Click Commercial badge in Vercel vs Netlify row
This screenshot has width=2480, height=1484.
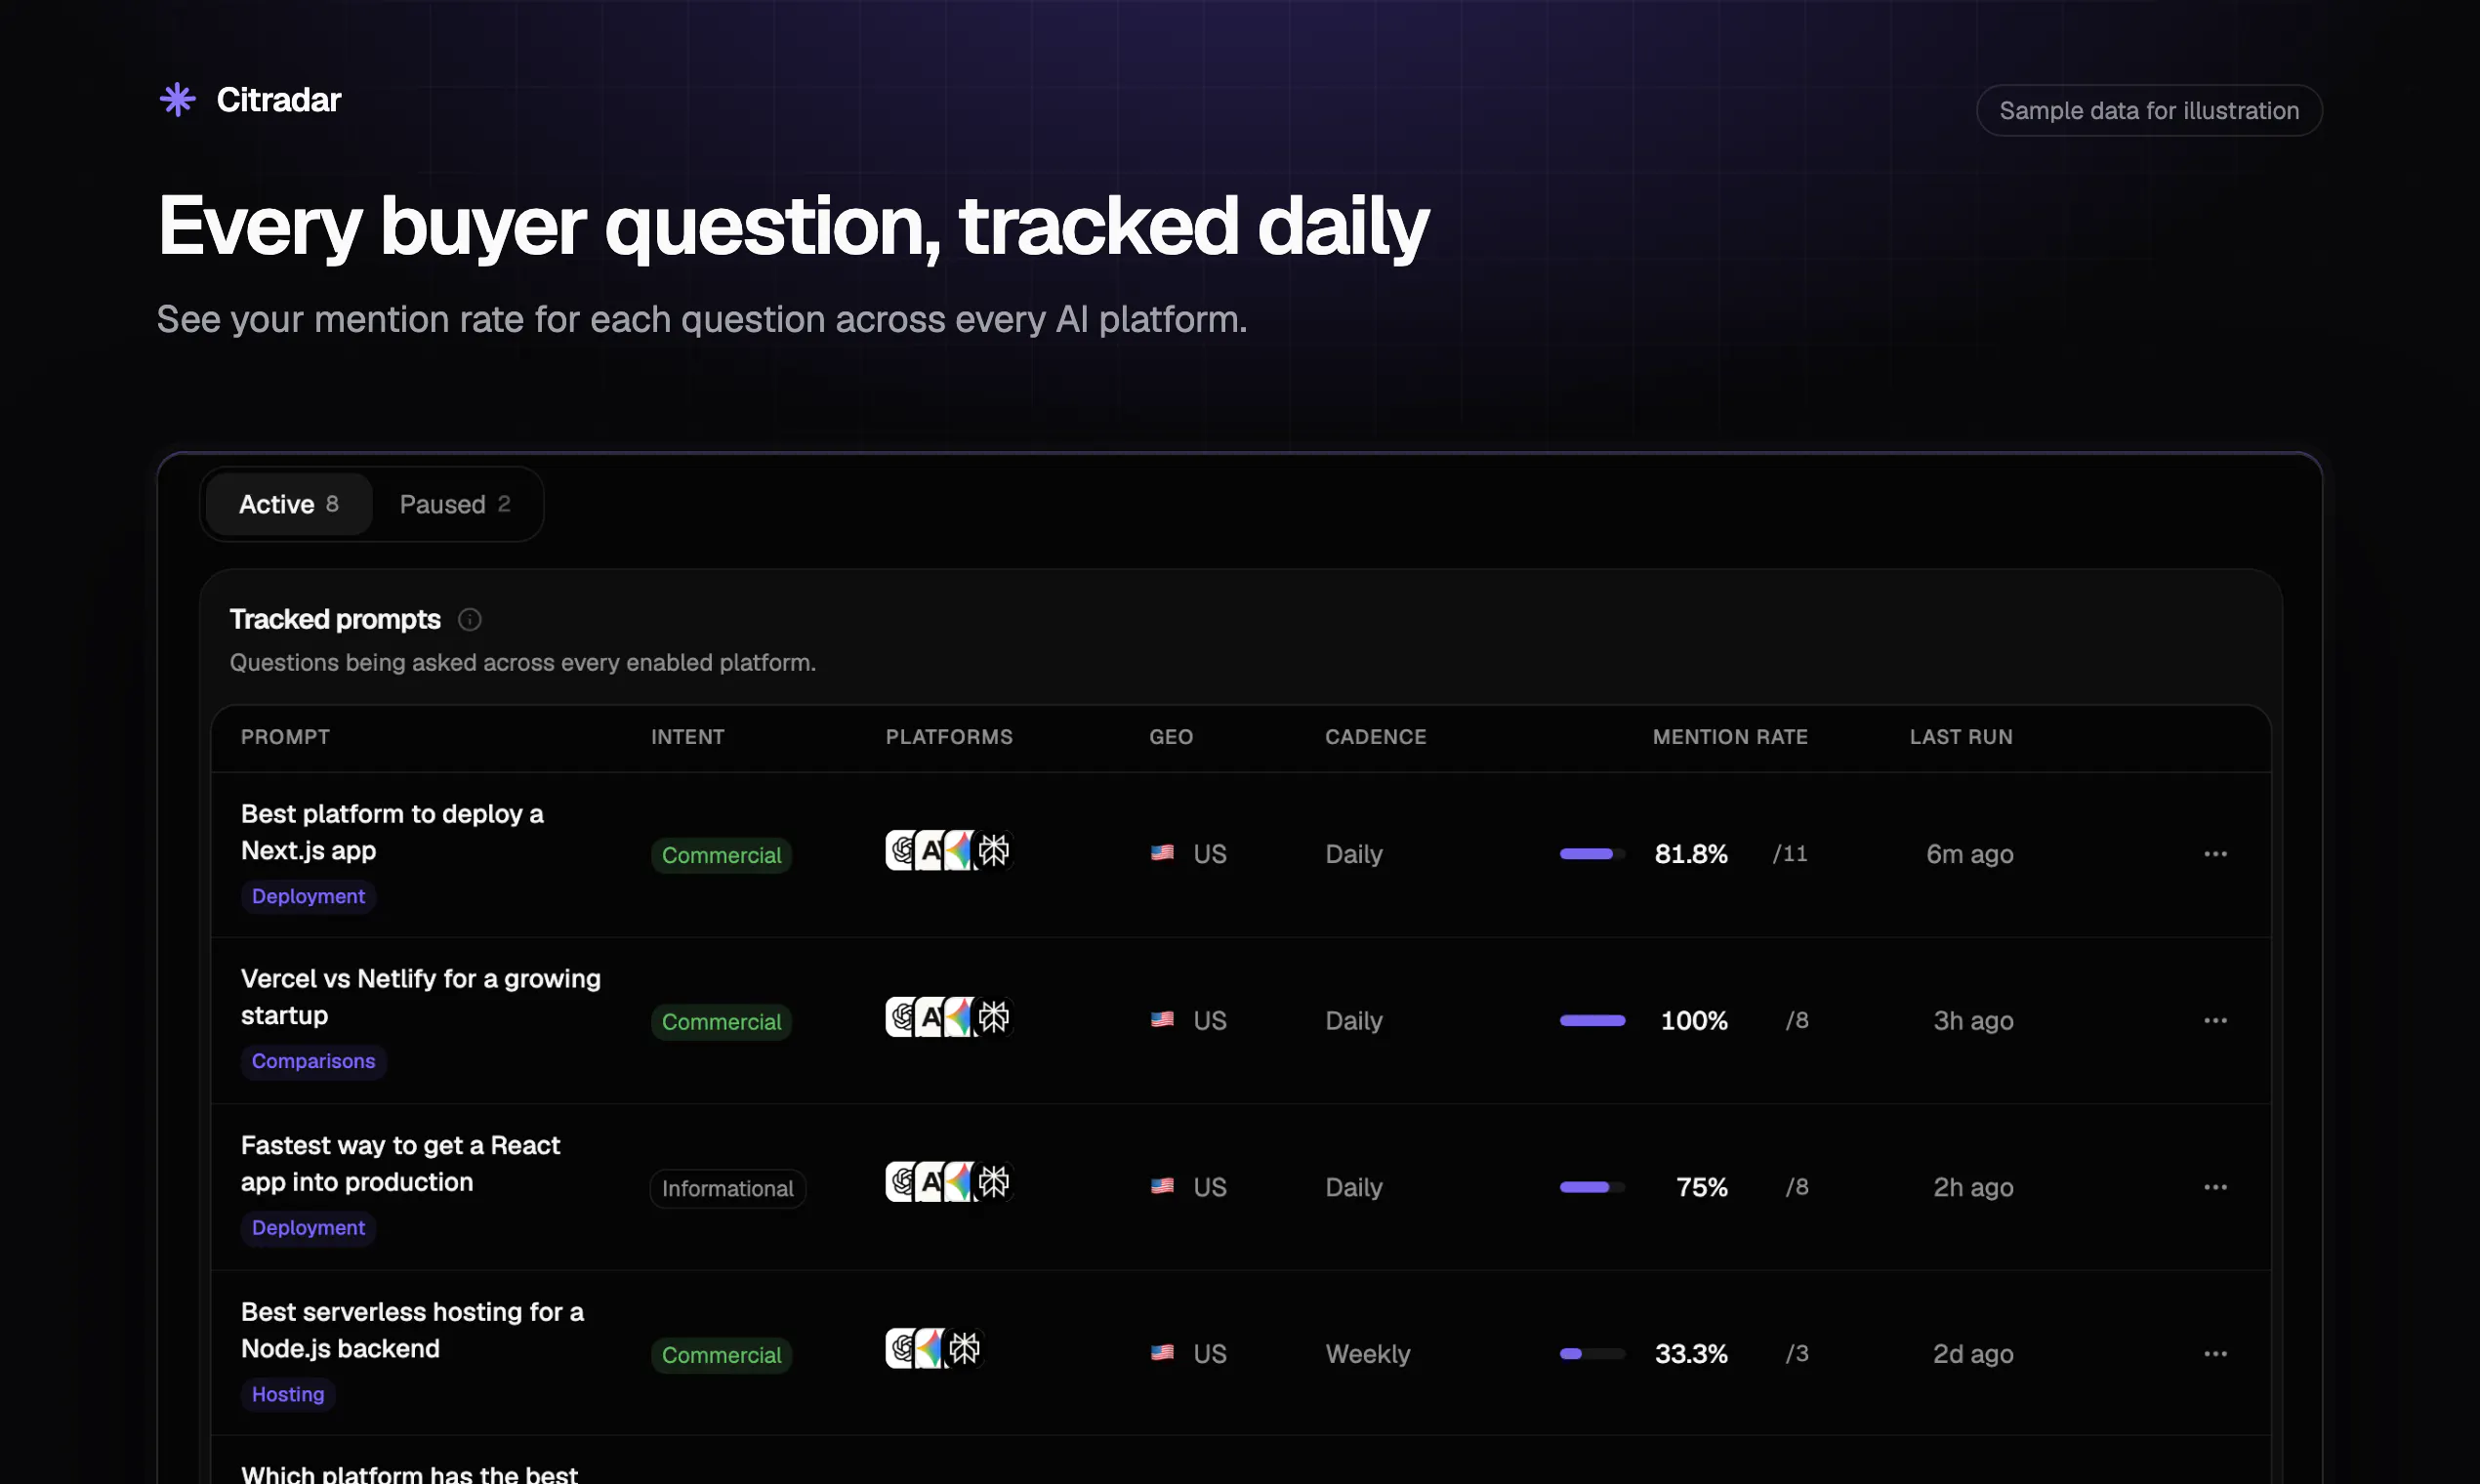(x=721, y=1022)
